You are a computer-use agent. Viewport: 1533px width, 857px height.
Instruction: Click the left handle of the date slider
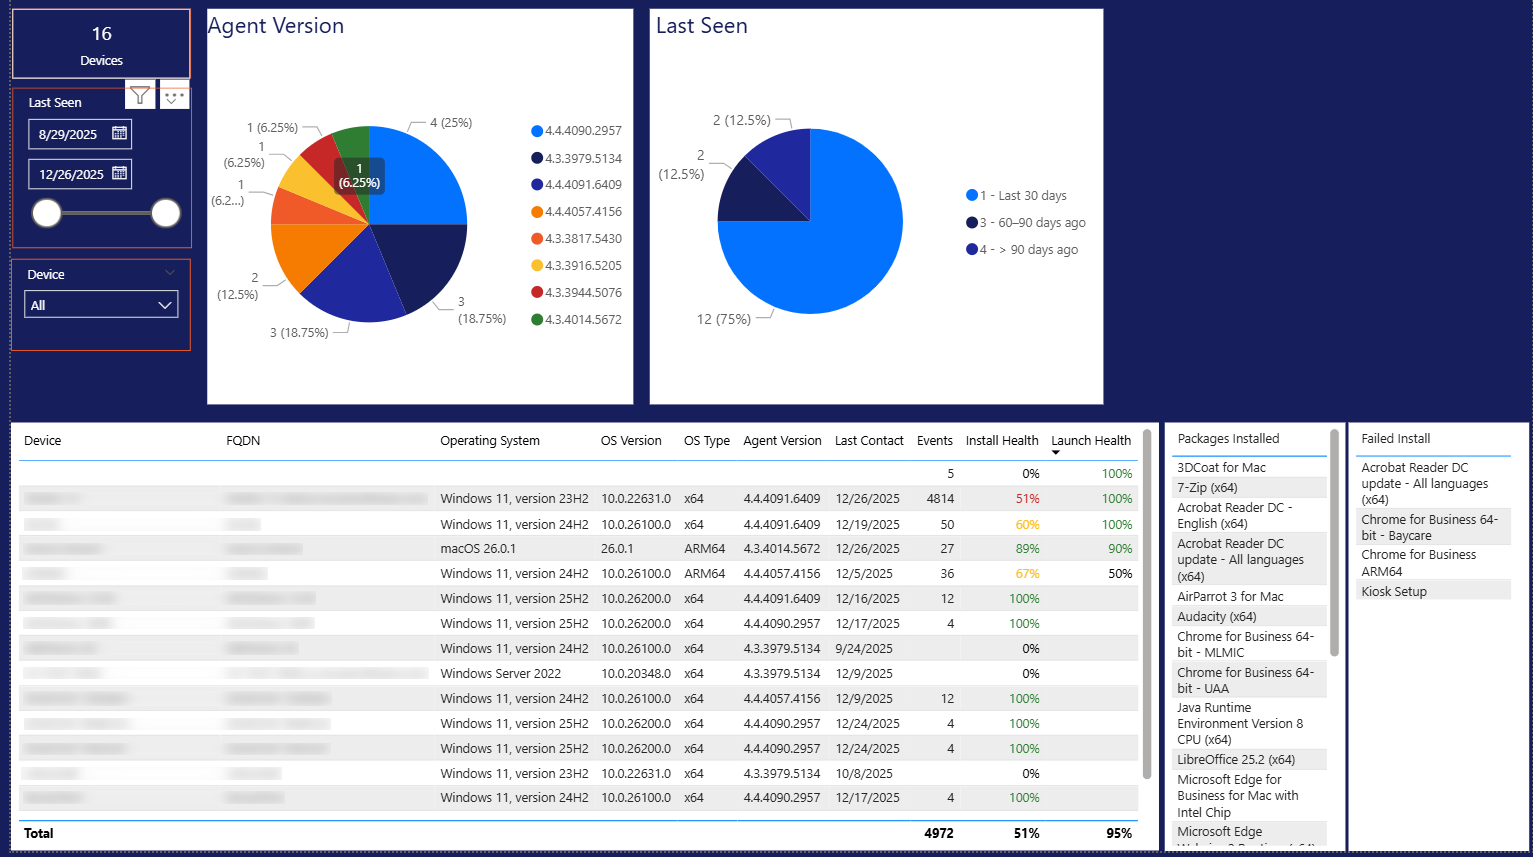click(47, 213)
